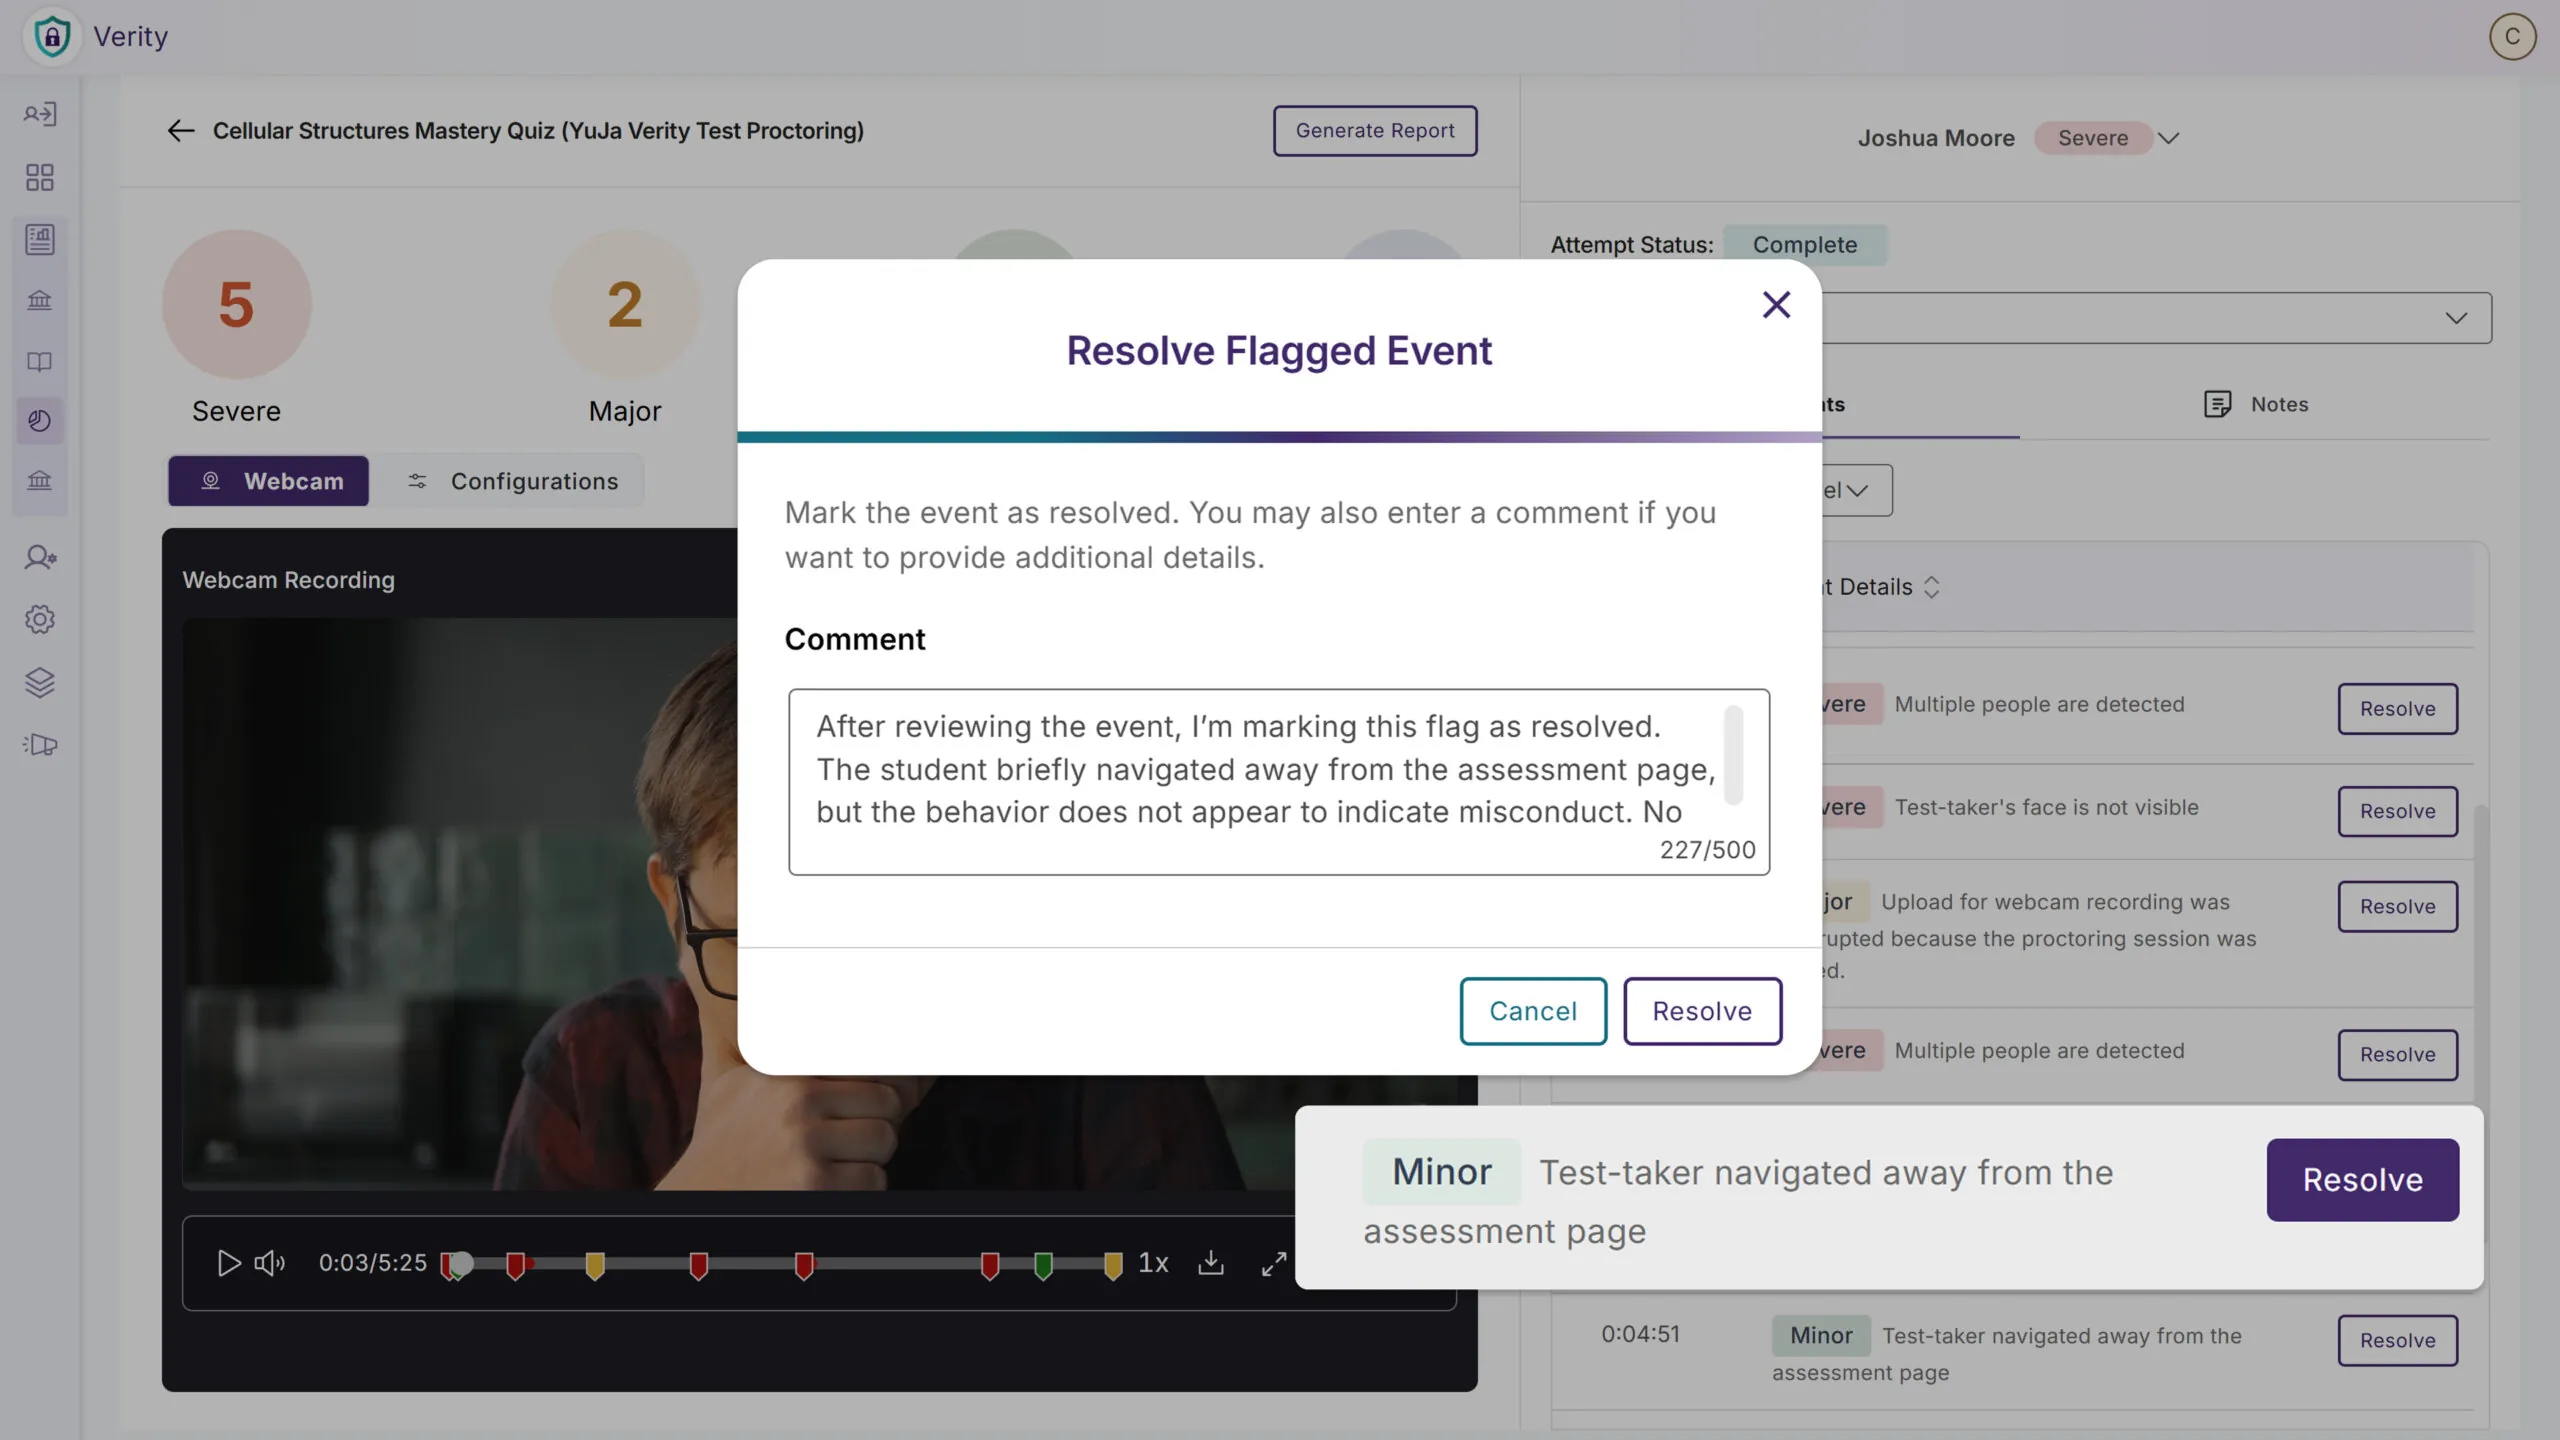Expand the Severe severity dropdown next to Joshua Moore
Screen dimensions: 2560x1440
pos(2168,138)
